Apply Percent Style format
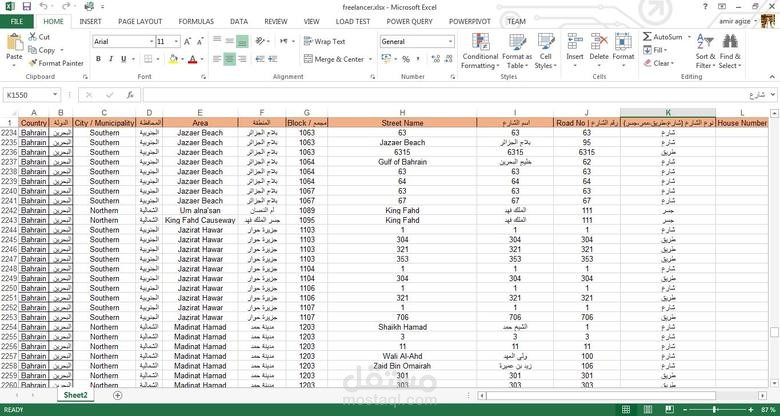This screenshot has width=780, height=416. [x=406, y=59]
